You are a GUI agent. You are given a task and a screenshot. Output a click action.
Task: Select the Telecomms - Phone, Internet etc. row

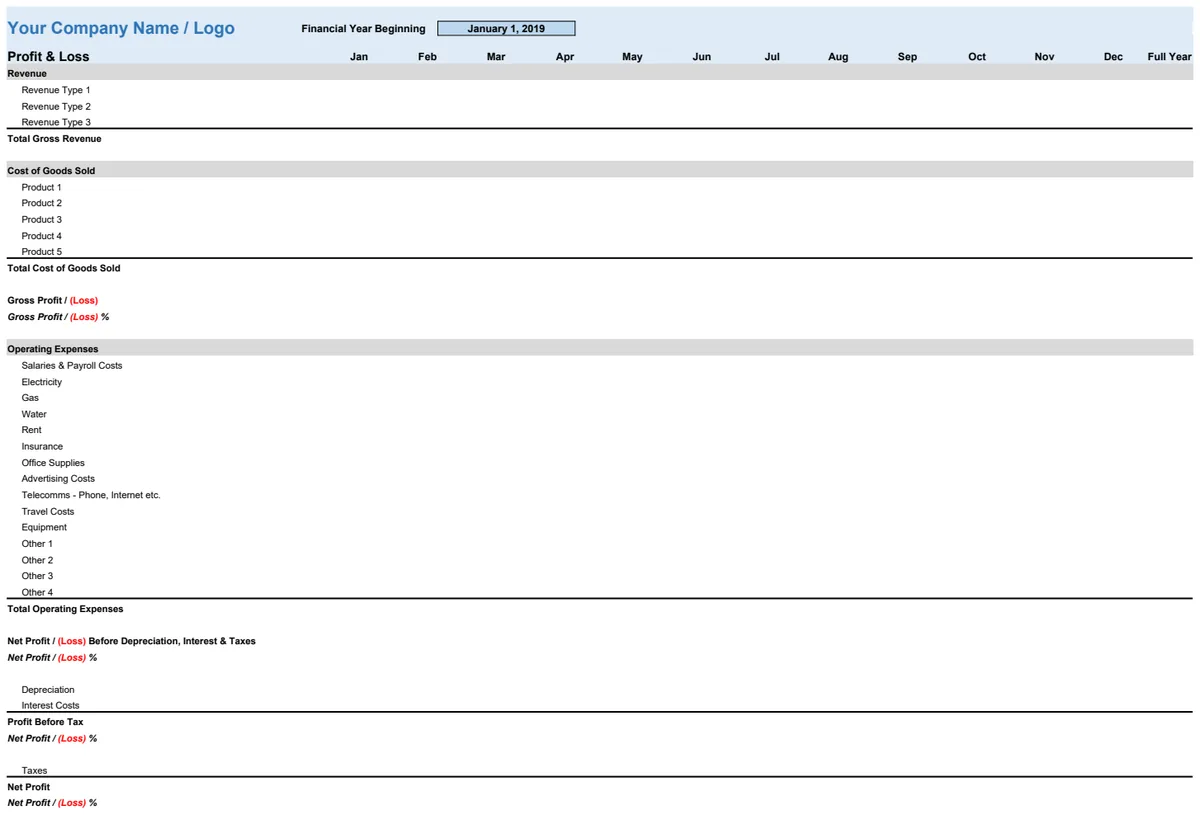pos(91,495)
